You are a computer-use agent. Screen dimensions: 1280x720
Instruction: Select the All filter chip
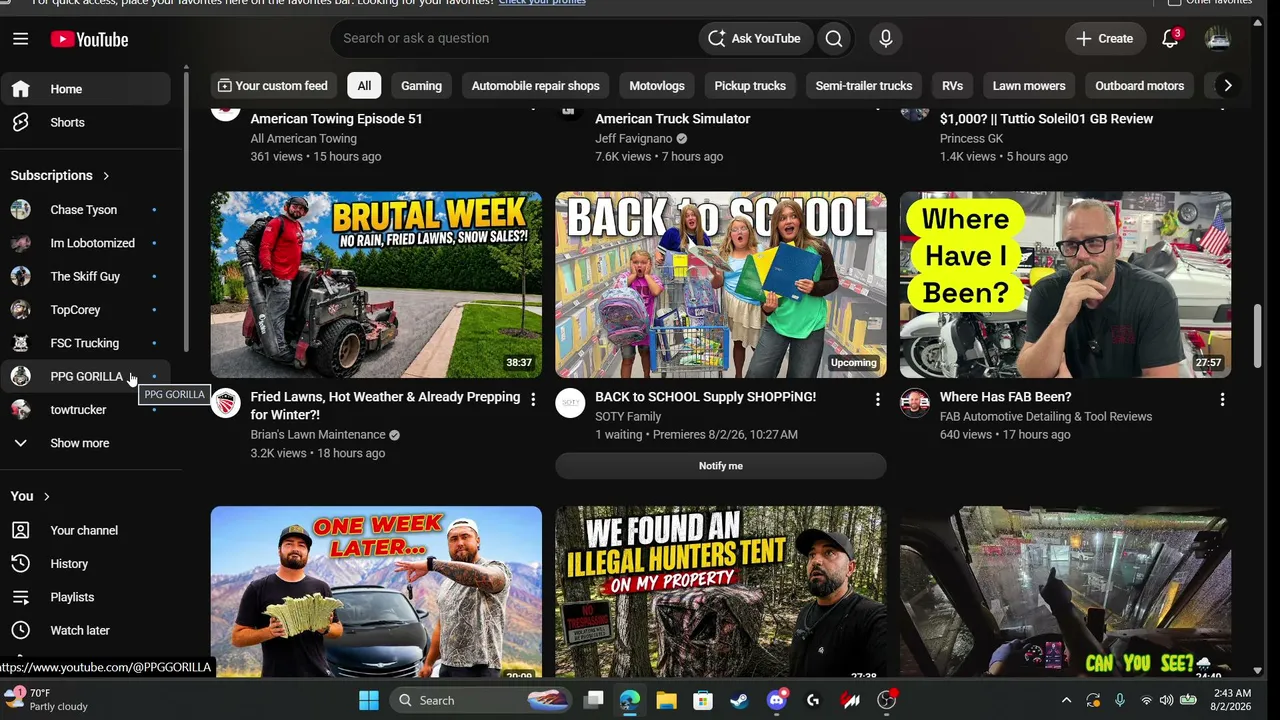pos(364,86)
